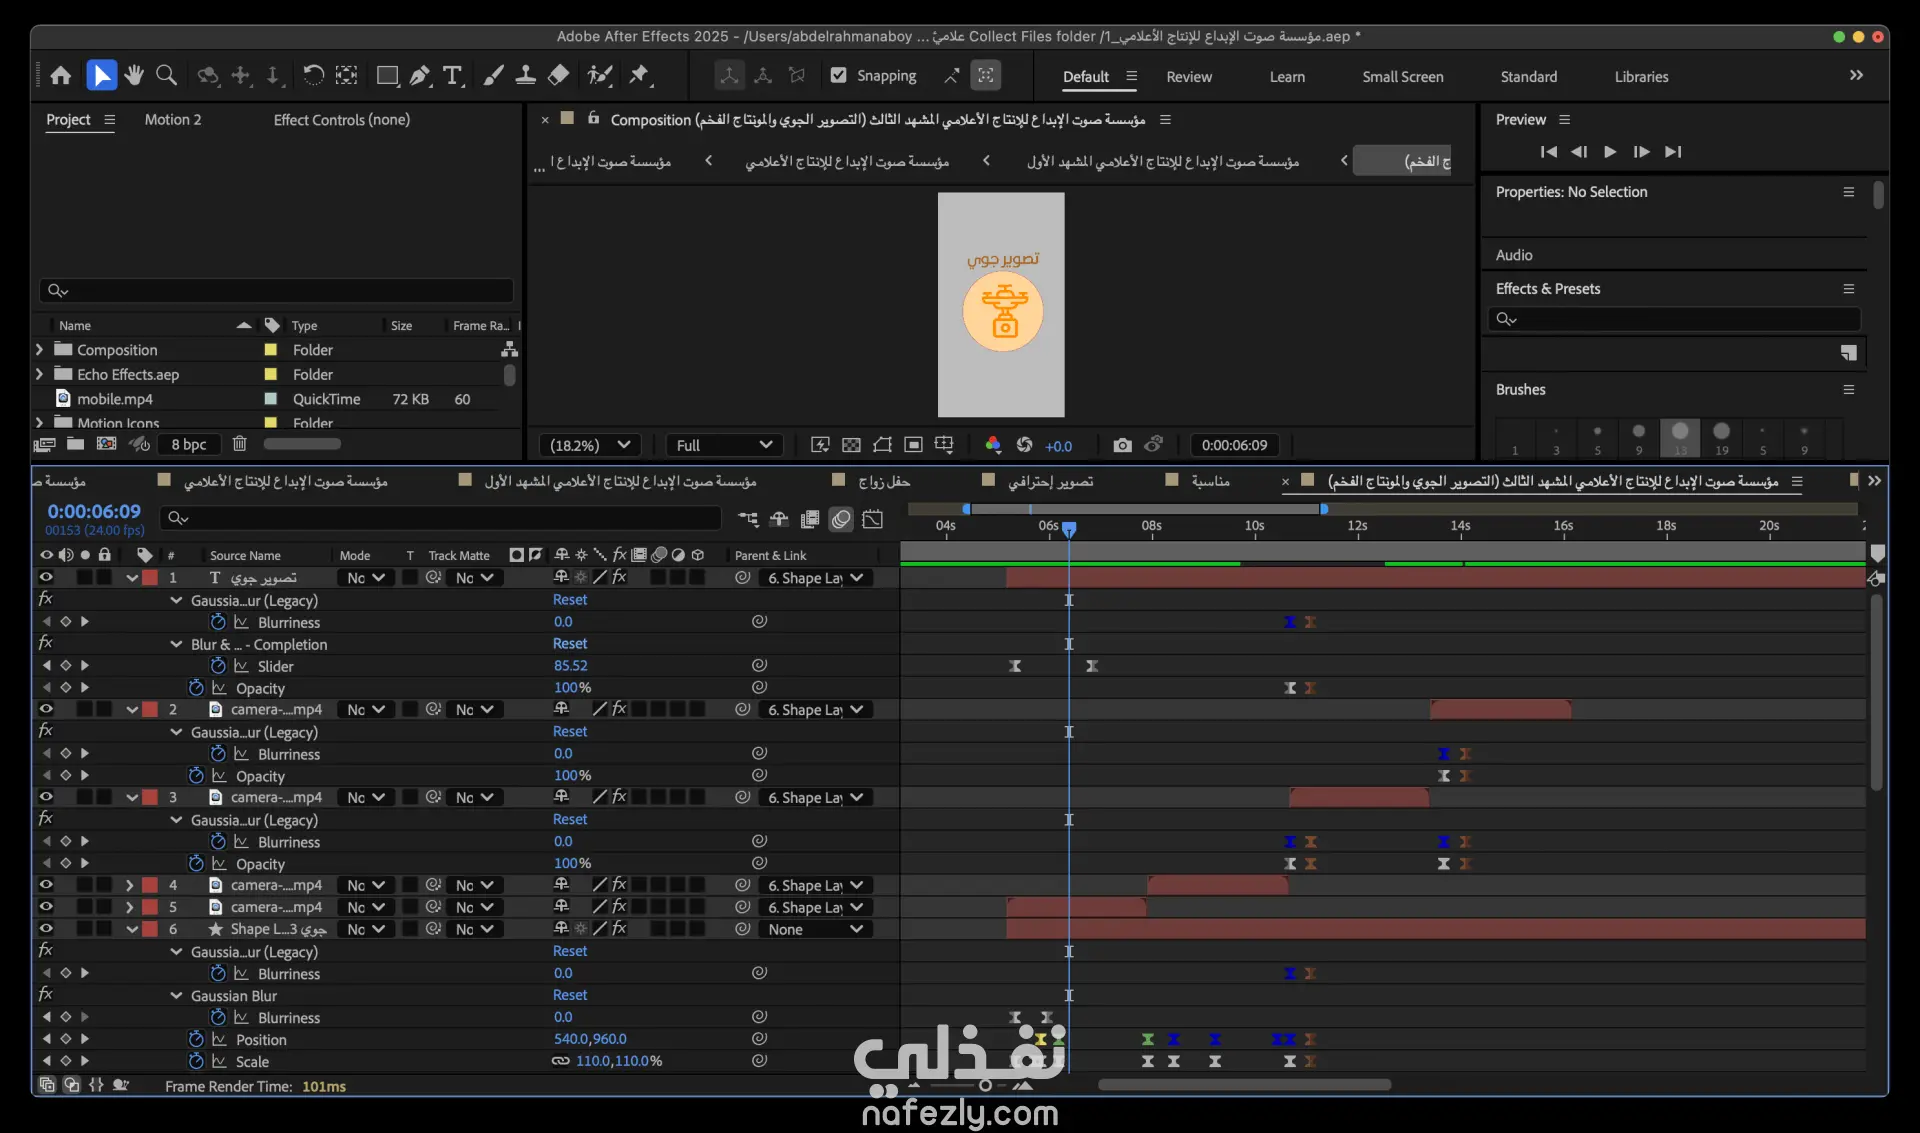1920x1133 pixels.
Task: Switch to the Review workspace
Action: click(1188, 77)
